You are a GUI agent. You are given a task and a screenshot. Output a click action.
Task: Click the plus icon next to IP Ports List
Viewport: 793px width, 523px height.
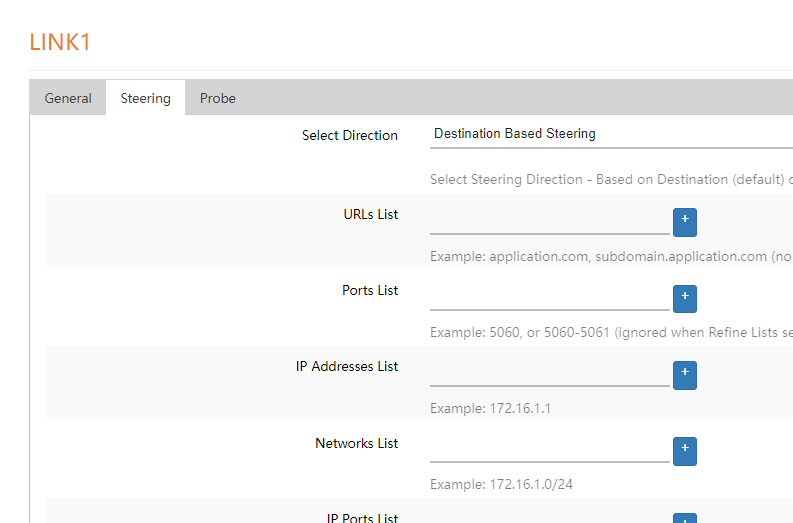(x=684, y=519)
